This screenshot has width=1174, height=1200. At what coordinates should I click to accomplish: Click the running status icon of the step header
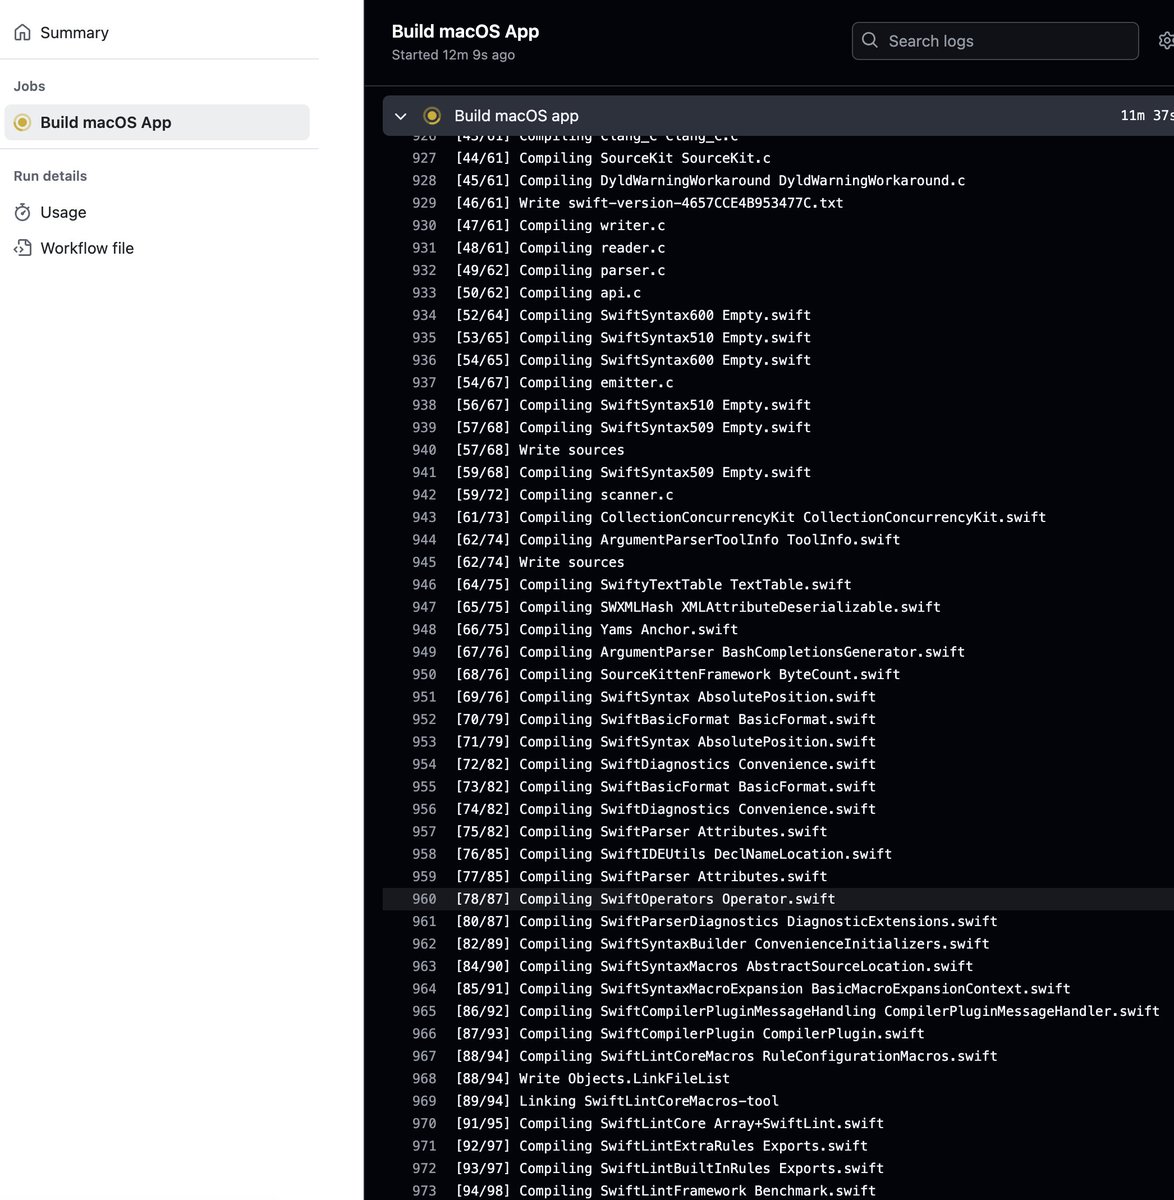tap(432, 116)
